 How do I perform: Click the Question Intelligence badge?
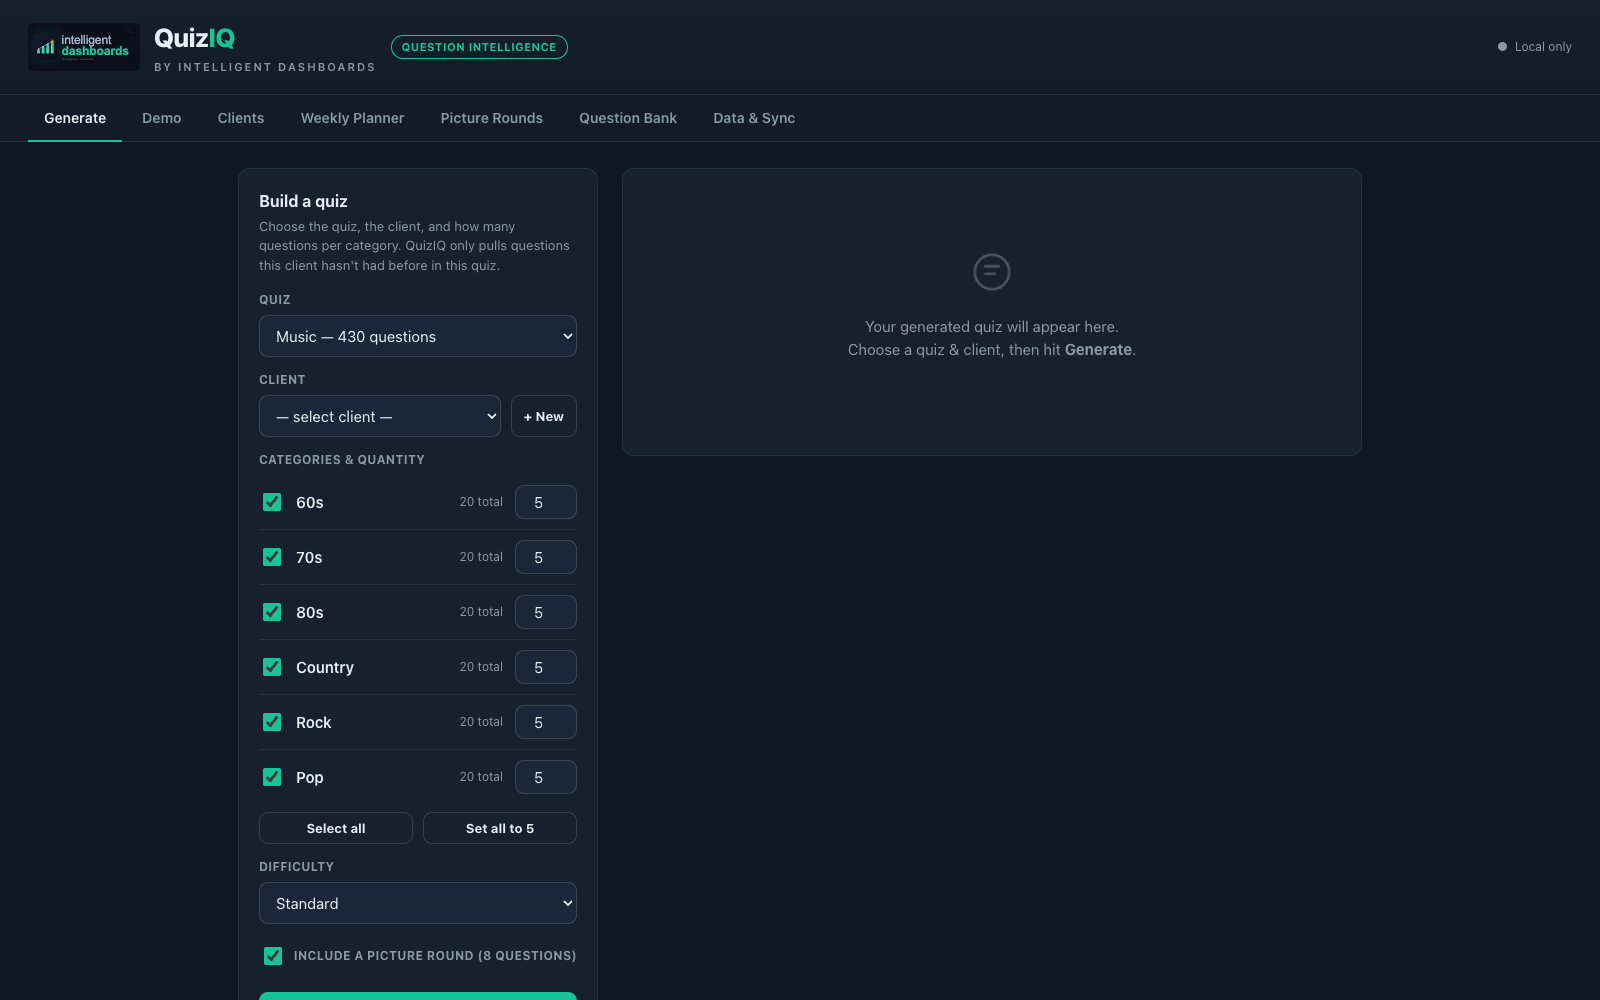pos(479,47)
